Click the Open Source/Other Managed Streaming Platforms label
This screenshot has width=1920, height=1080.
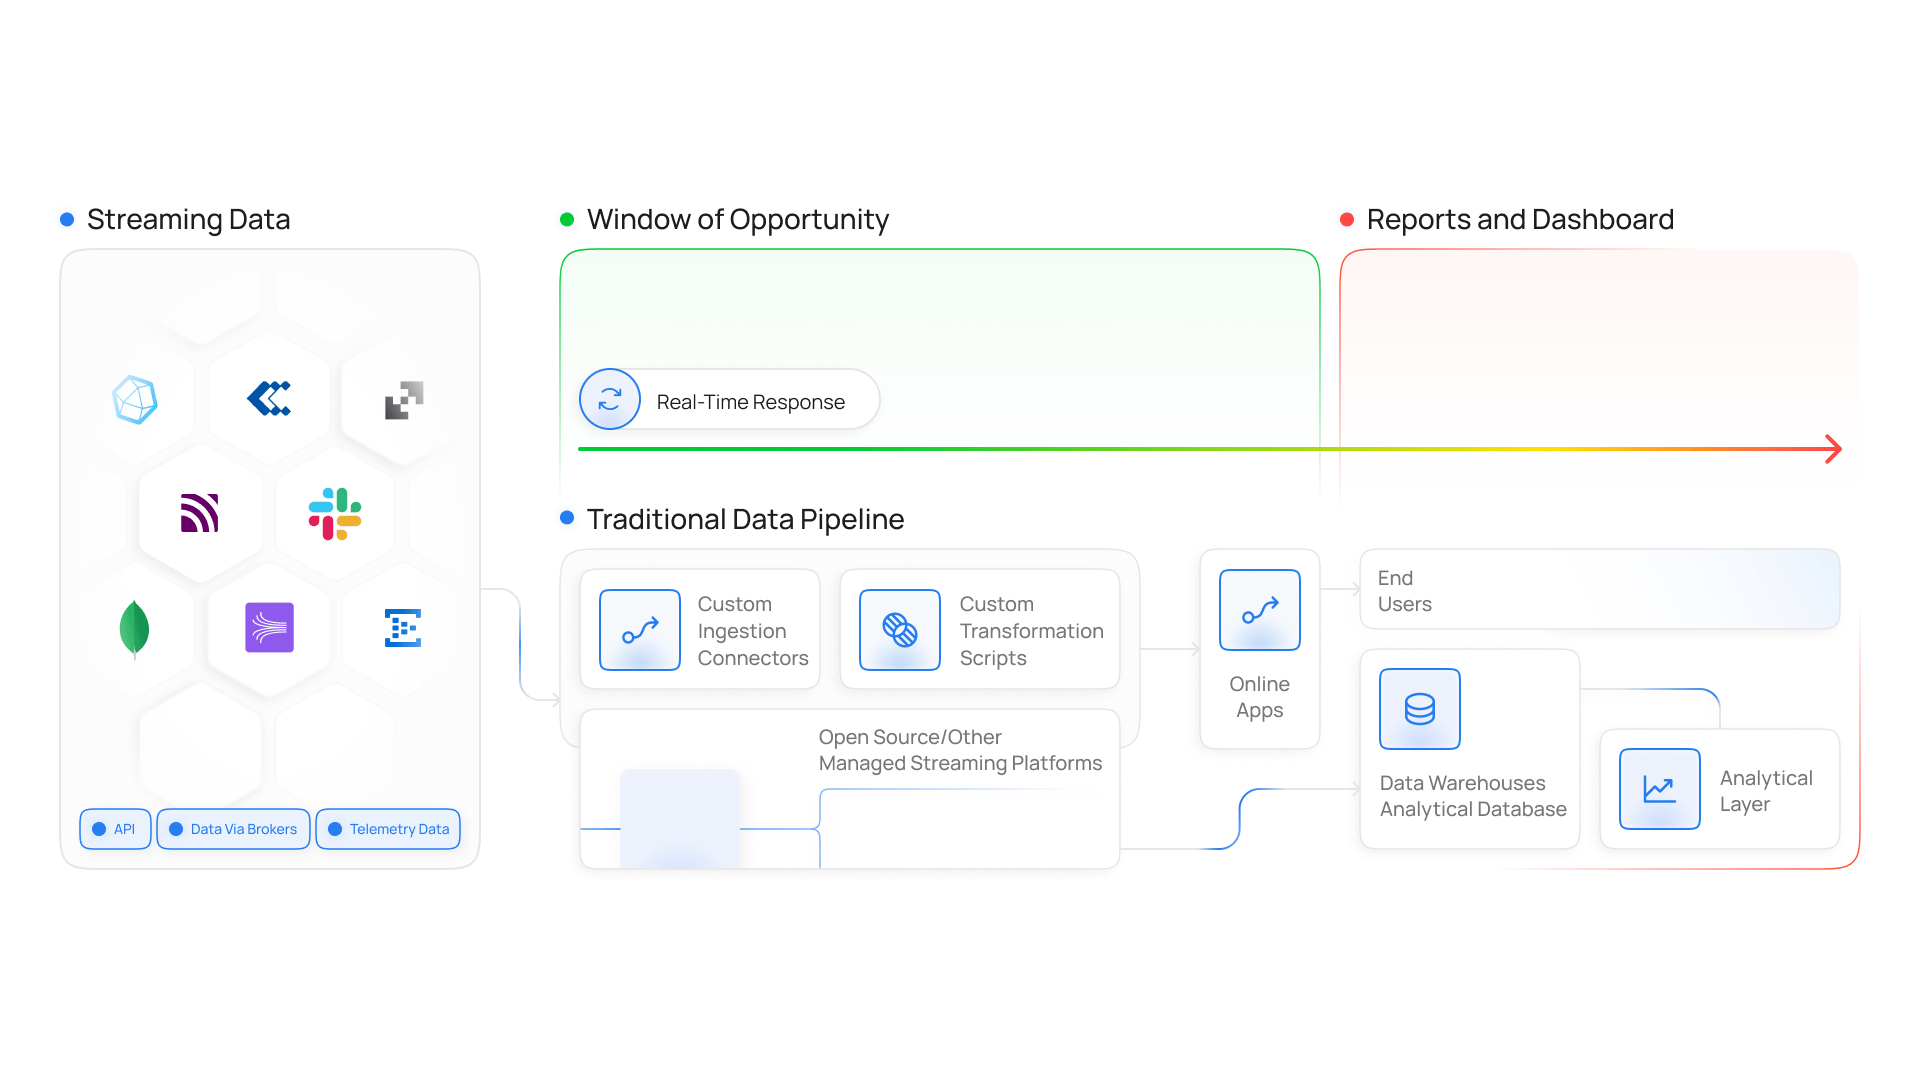960,750
